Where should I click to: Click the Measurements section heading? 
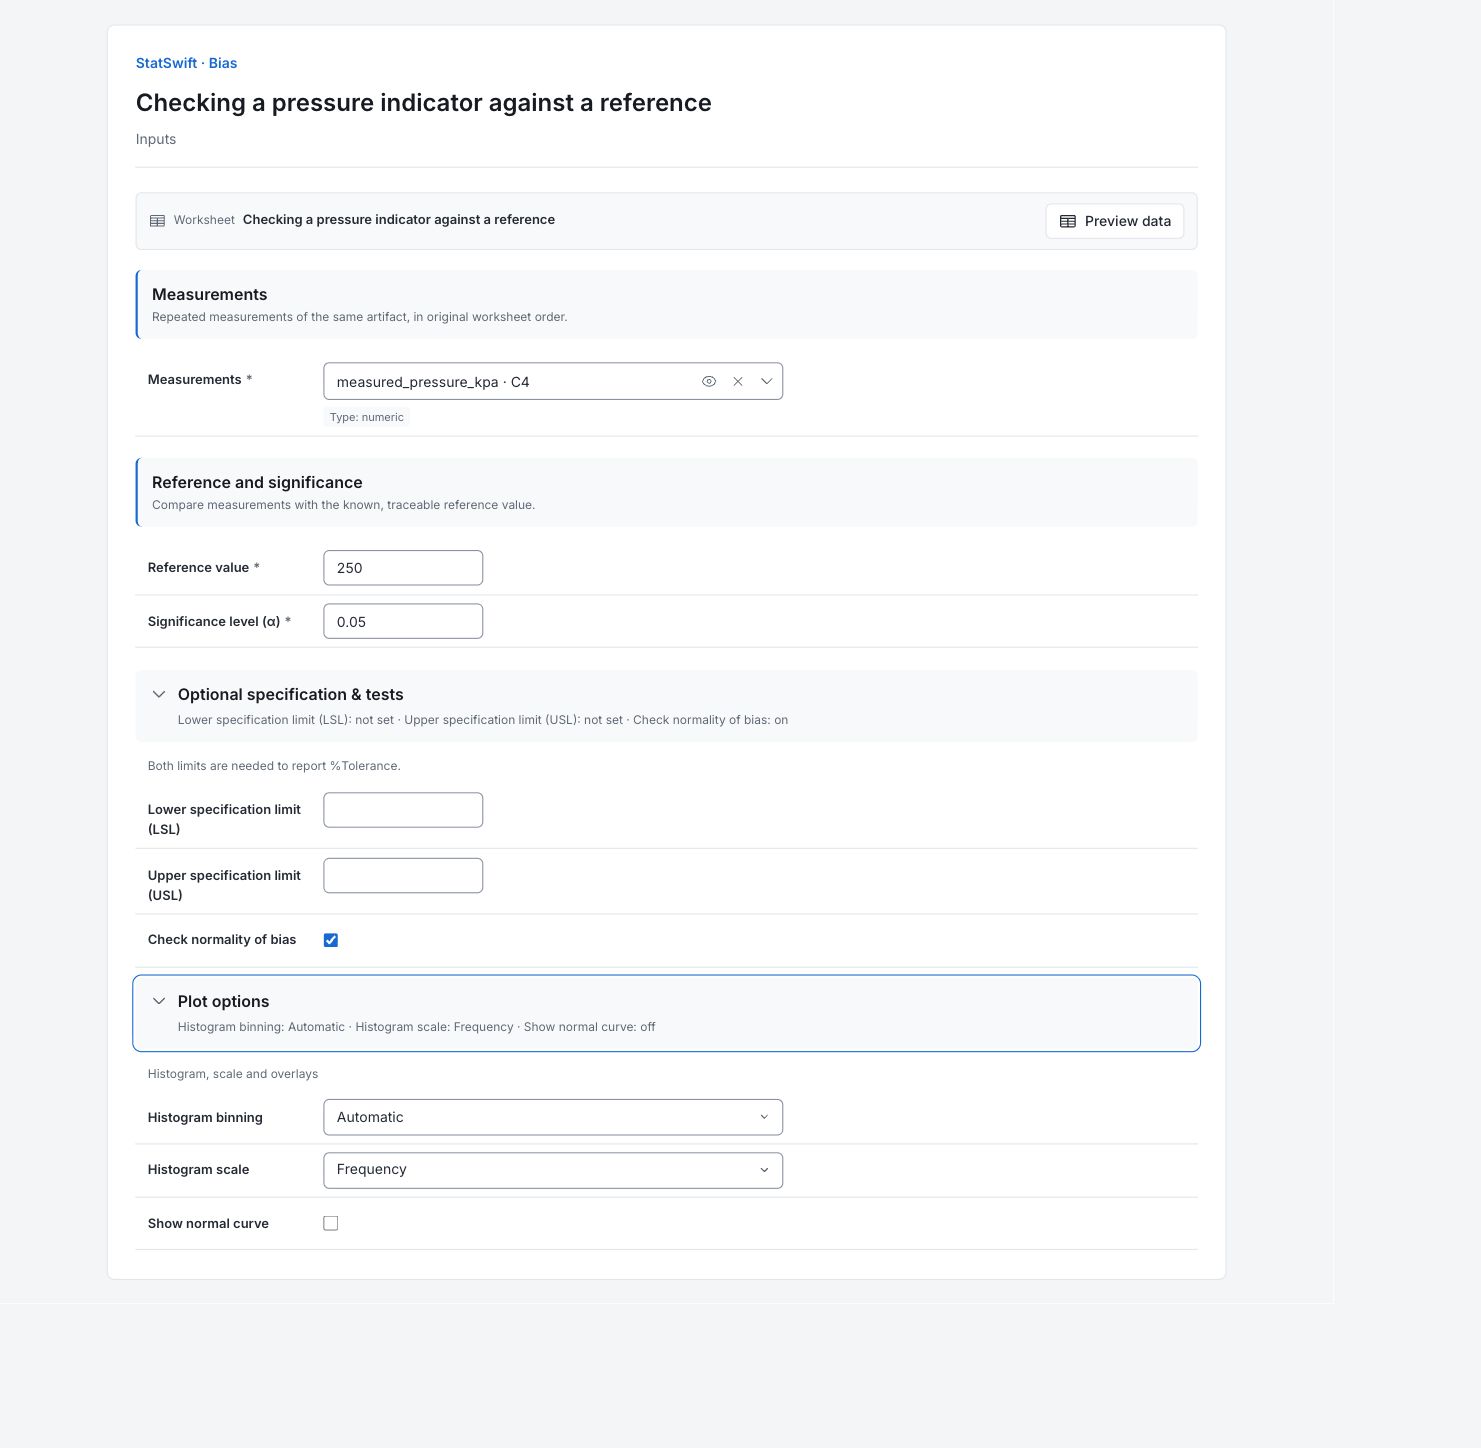point(210,294)
